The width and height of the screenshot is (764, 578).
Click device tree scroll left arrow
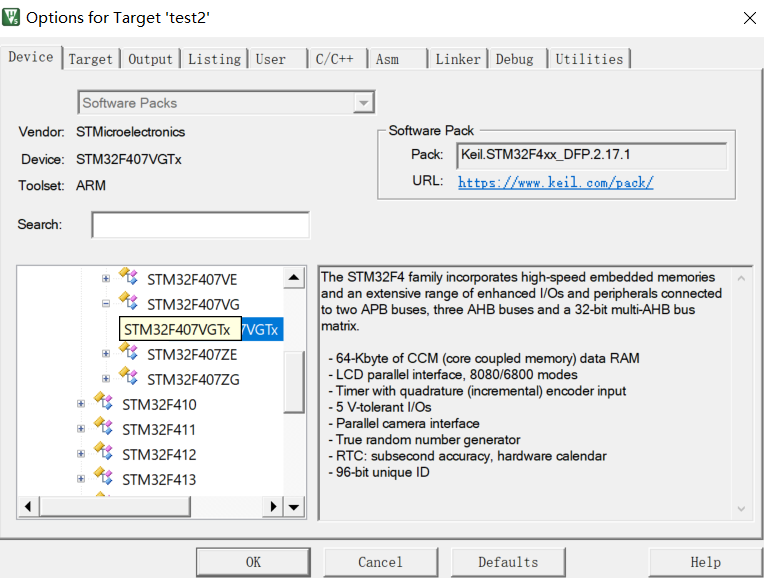tap(28, 507)
